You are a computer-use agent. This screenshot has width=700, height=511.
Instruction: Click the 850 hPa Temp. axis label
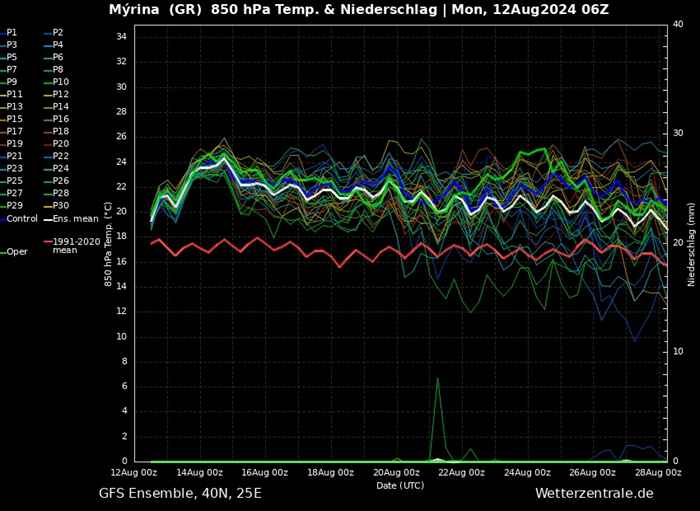107,243
